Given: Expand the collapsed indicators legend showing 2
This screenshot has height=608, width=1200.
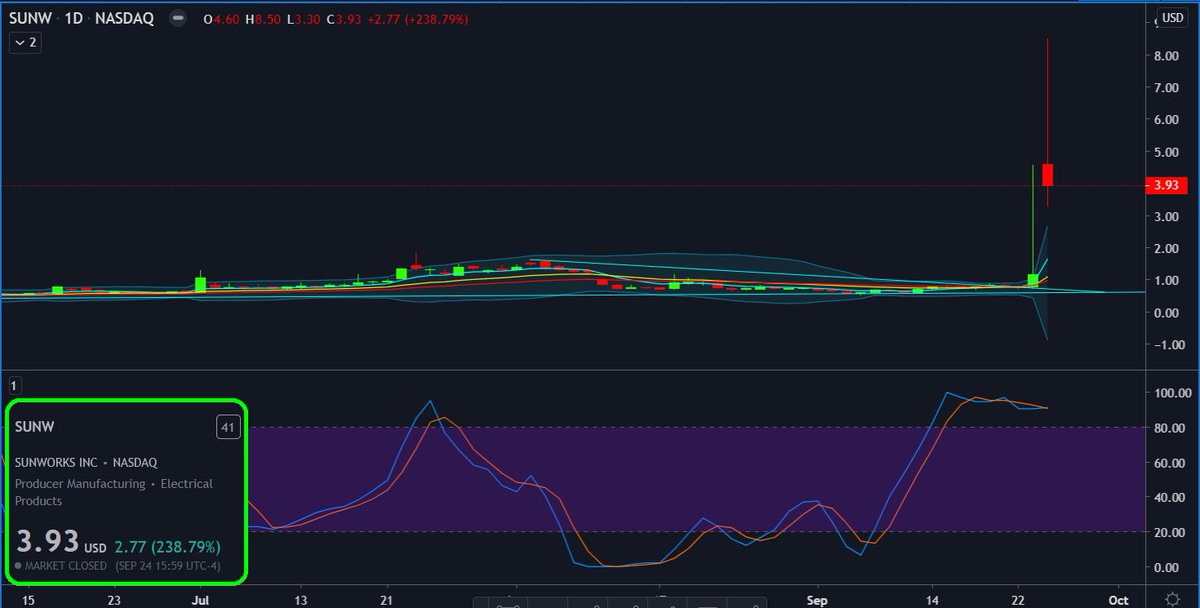Looking at the screenshot, I should (26, 43).
